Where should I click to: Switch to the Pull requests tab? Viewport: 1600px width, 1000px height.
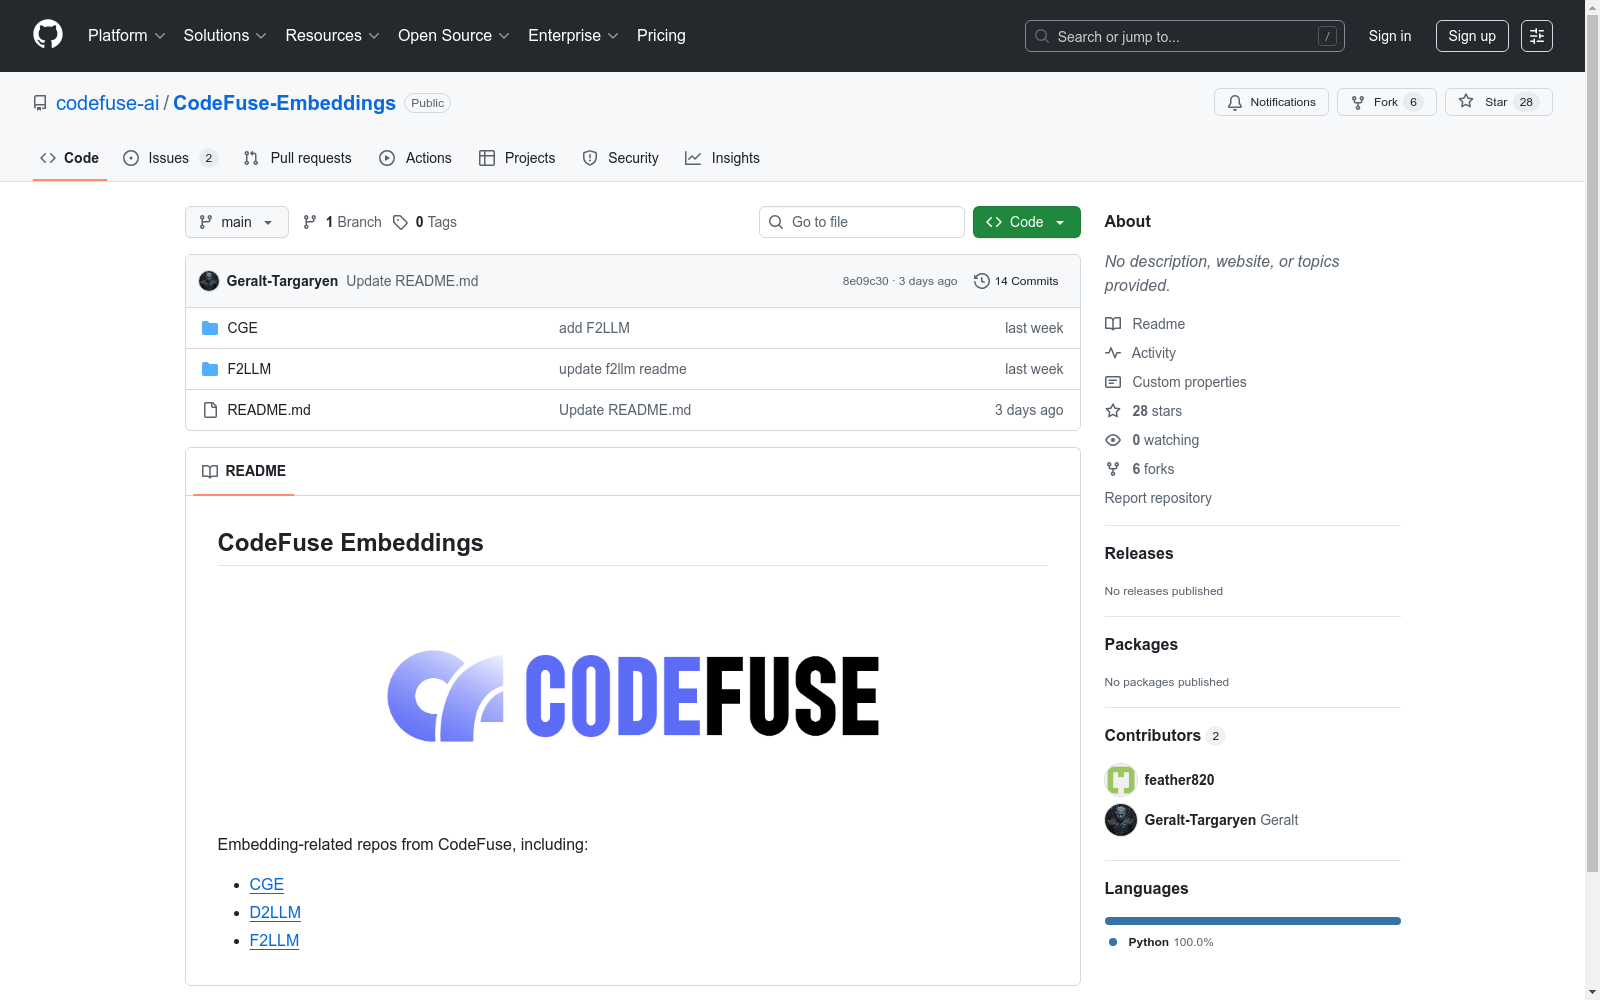297,158
